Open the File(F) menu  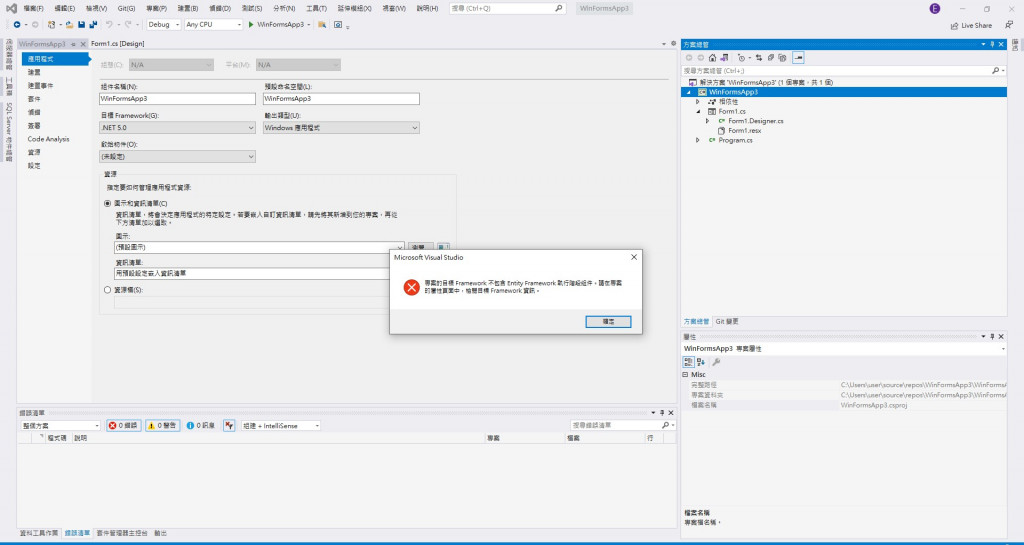pos(33,8)
